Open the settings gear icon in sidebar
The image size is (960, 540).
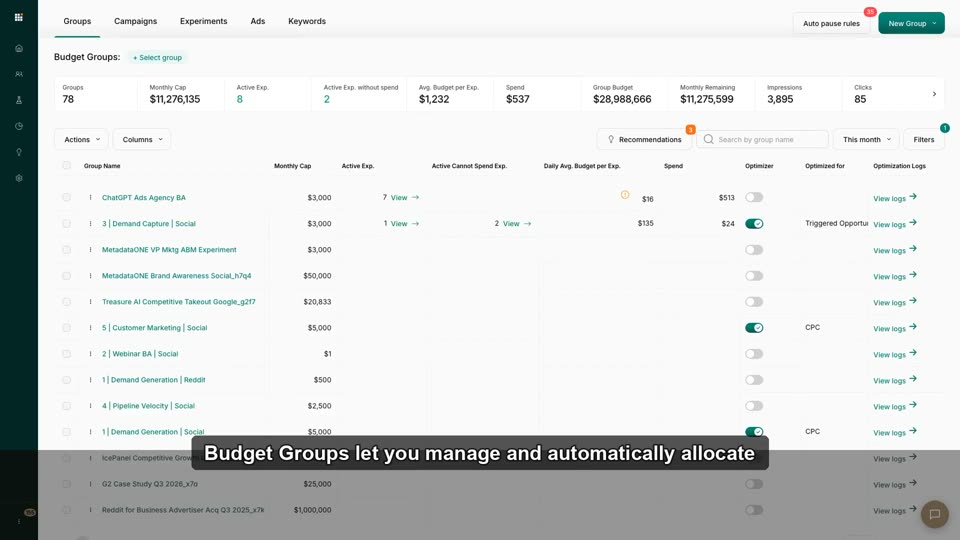click(19, 178)
